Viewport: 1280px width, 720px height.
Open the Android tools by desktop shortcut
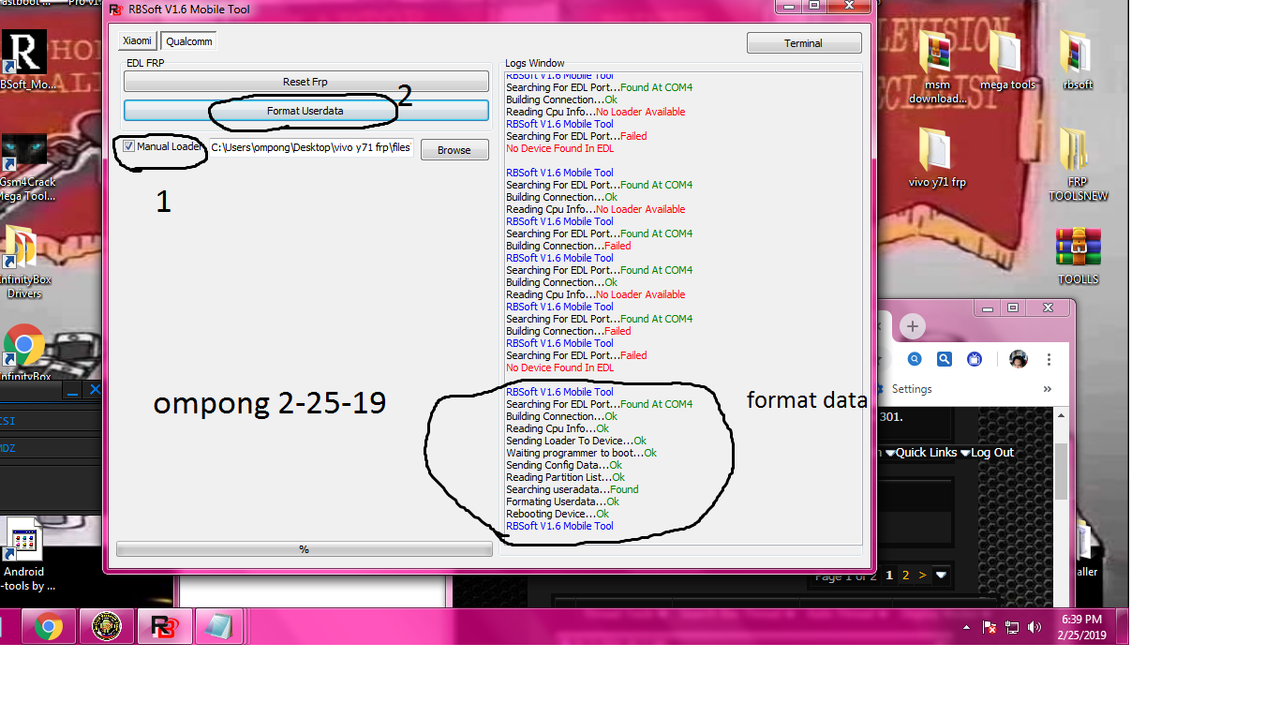pos(24,555)
